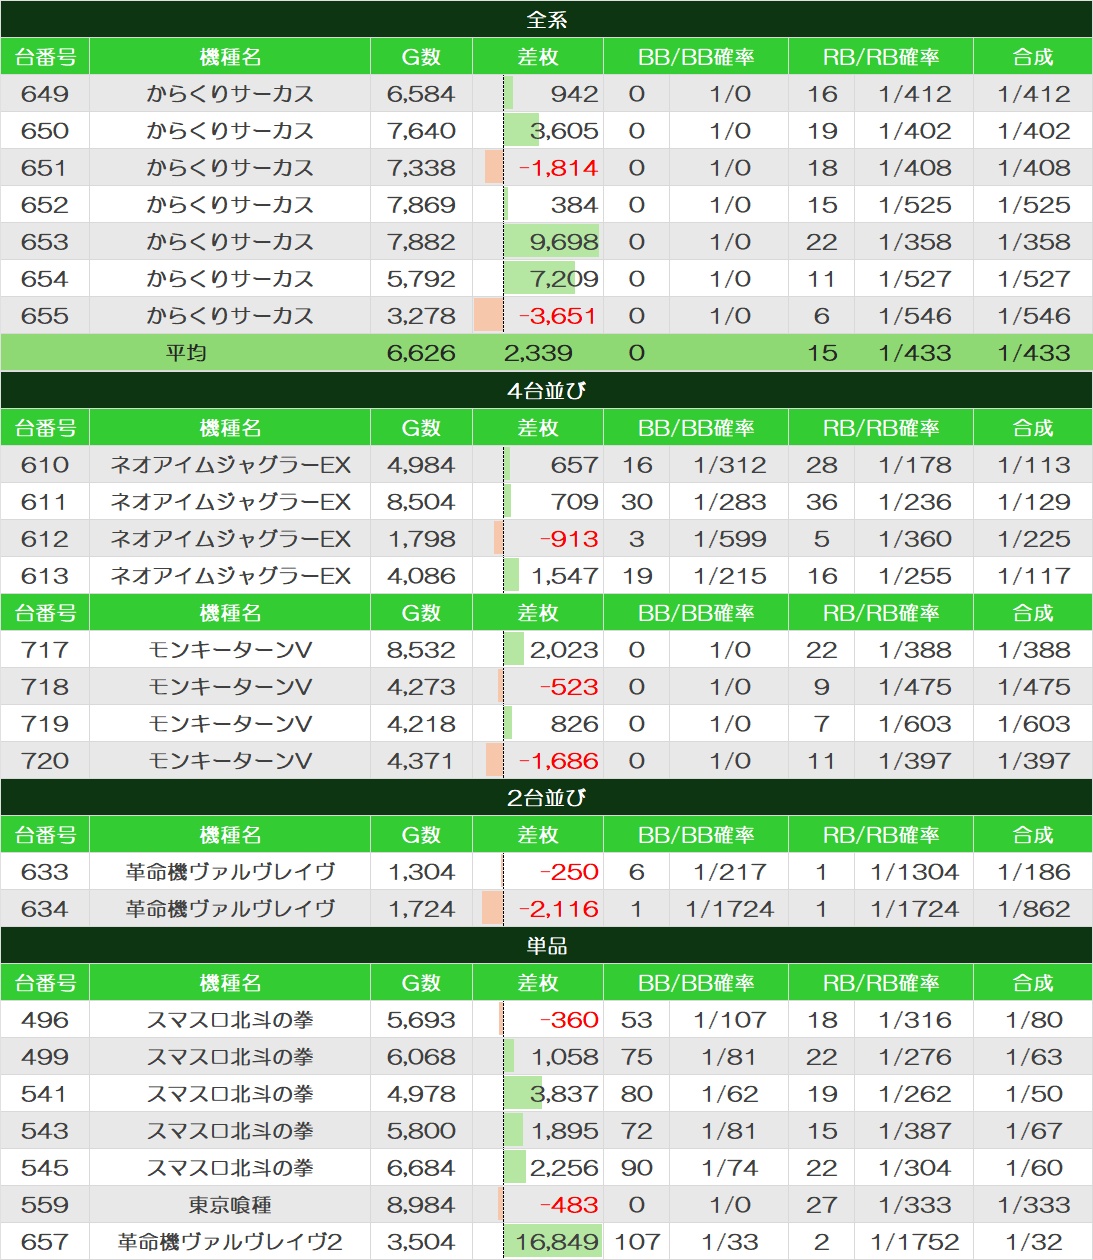Select machine number 649 cell

click(45, 94)
